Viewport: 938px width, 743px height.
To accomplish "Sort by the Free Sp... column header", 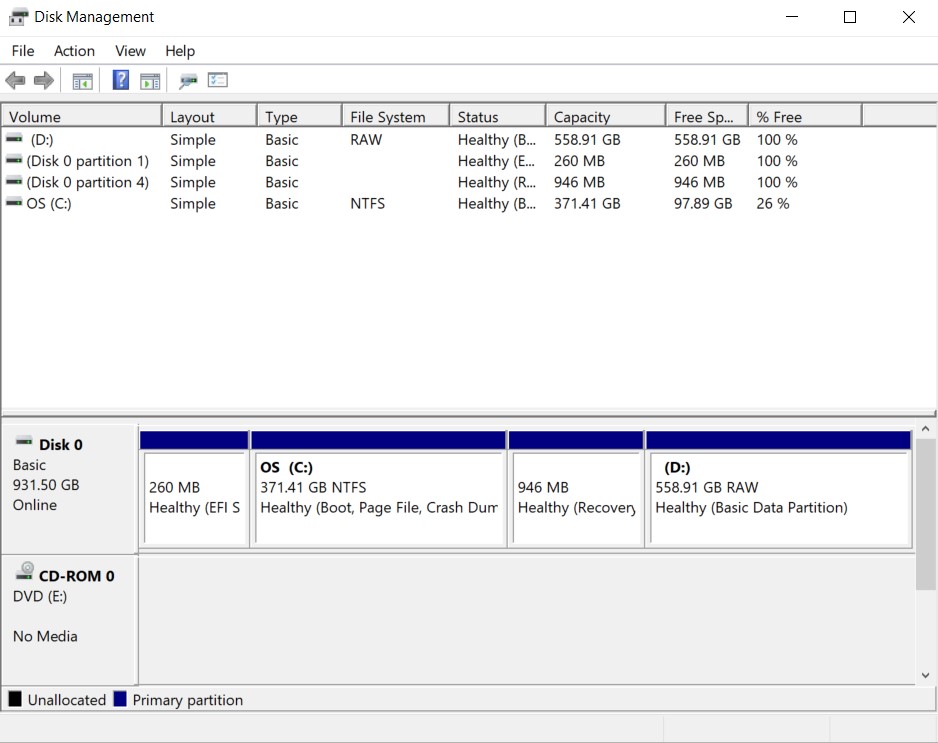I will [x=707, y=116].
